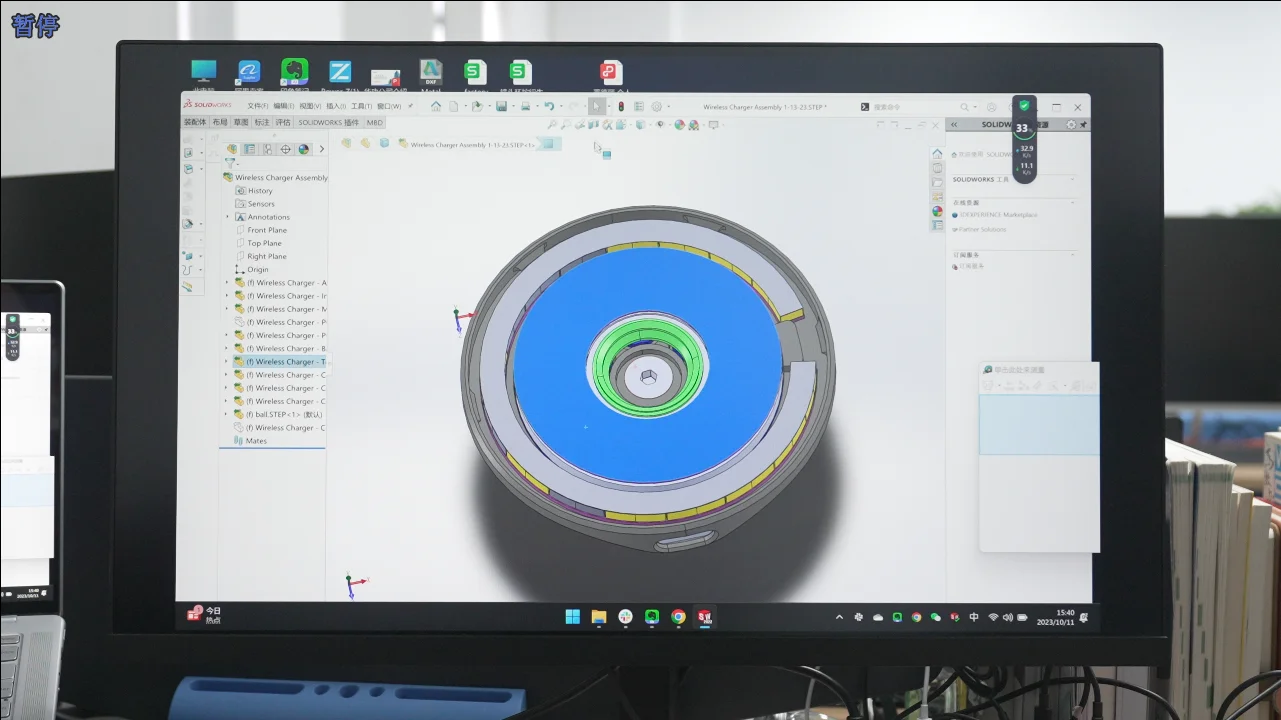
Task: Pin the SOLIDWORKS Resources task pane
Action: tap(1083, 125)
